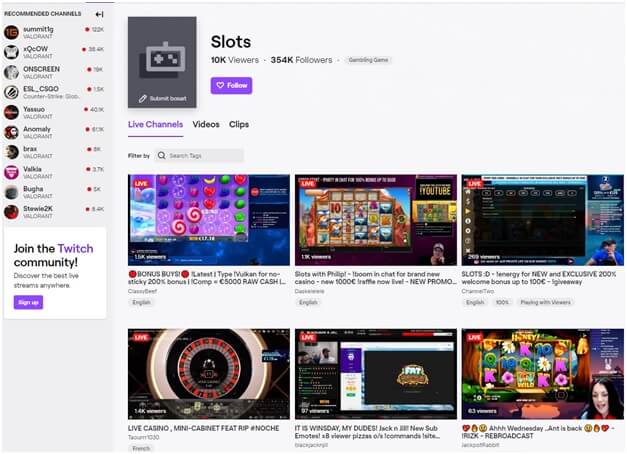Open Slots with Philip stream thumbnail

coord(376,220)
